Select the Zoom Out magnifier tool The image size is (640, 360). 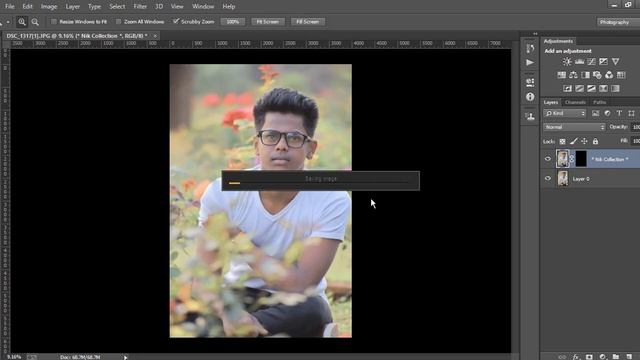coord(35,22)
